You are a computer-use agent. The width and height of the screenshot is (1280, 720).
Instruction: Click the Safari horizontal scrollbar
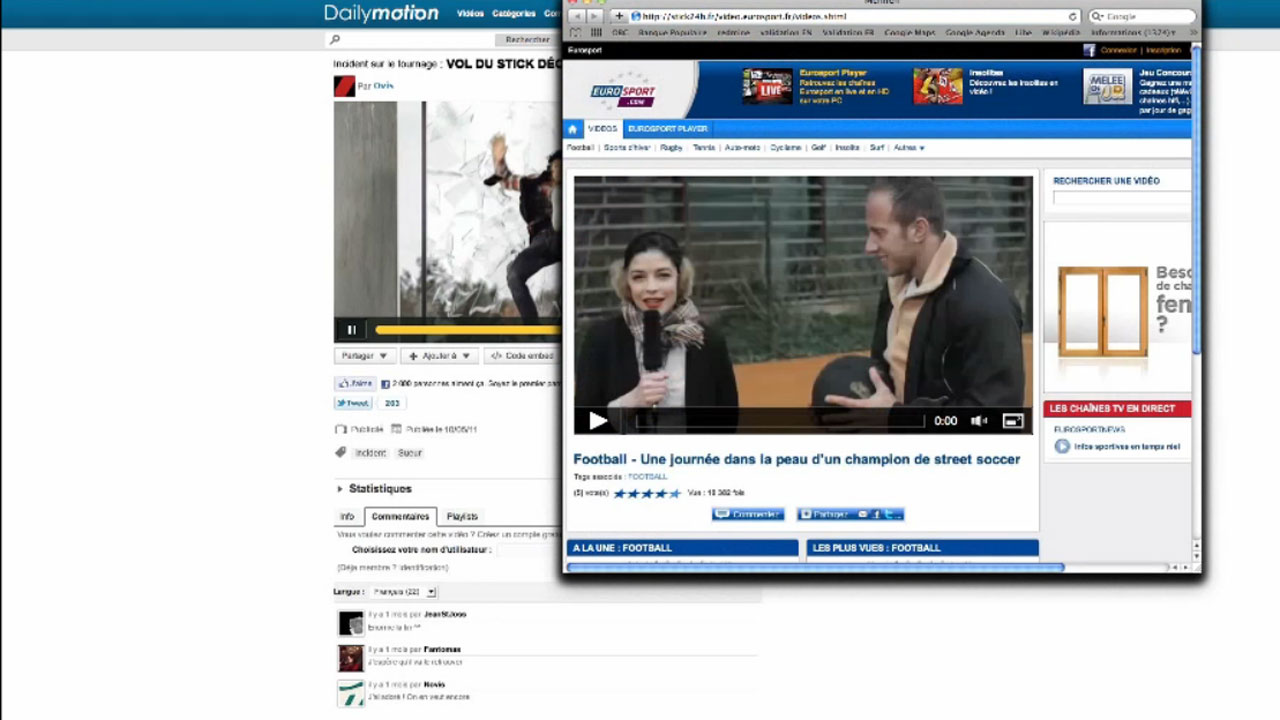pos(815,568)
